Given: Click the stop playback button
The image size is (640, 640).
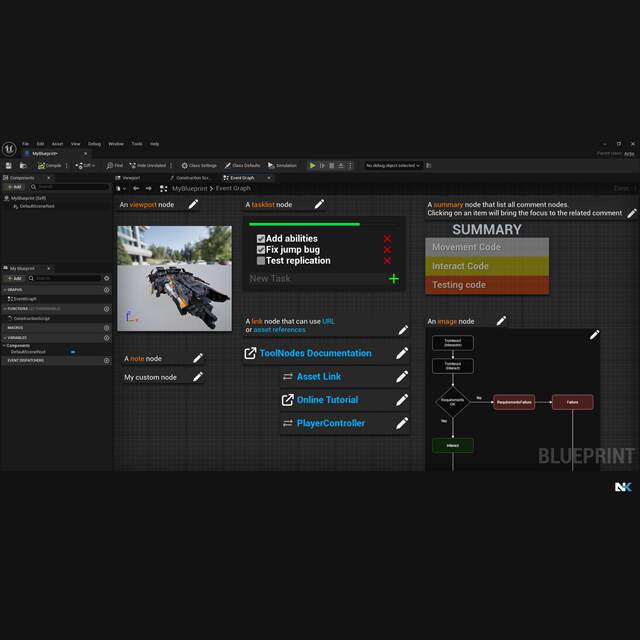Looking at the screenshot, I should (x=331, y=165).
